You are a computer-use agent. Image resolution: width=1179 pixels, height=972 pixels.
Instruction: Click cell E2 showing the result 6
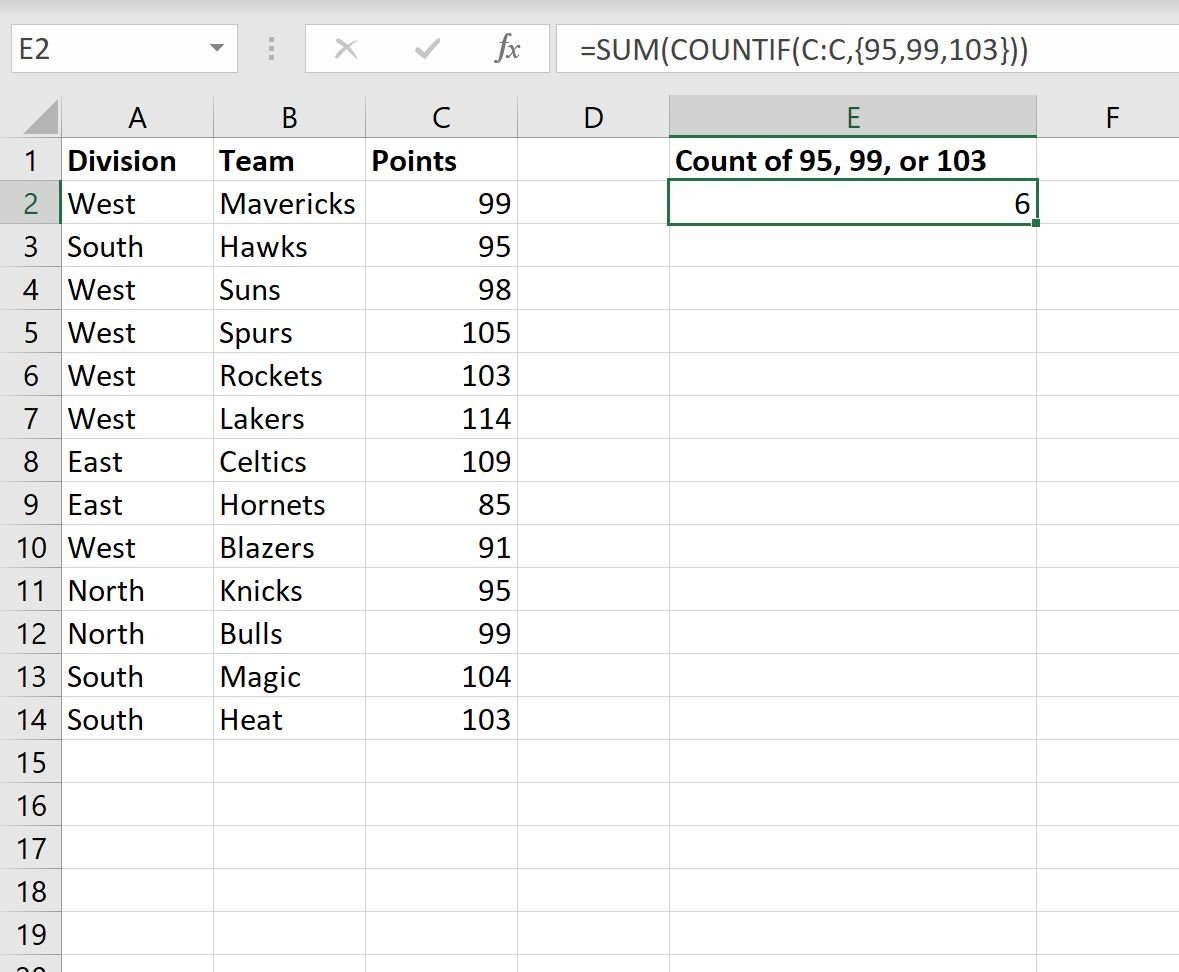[x=853, y=203]
